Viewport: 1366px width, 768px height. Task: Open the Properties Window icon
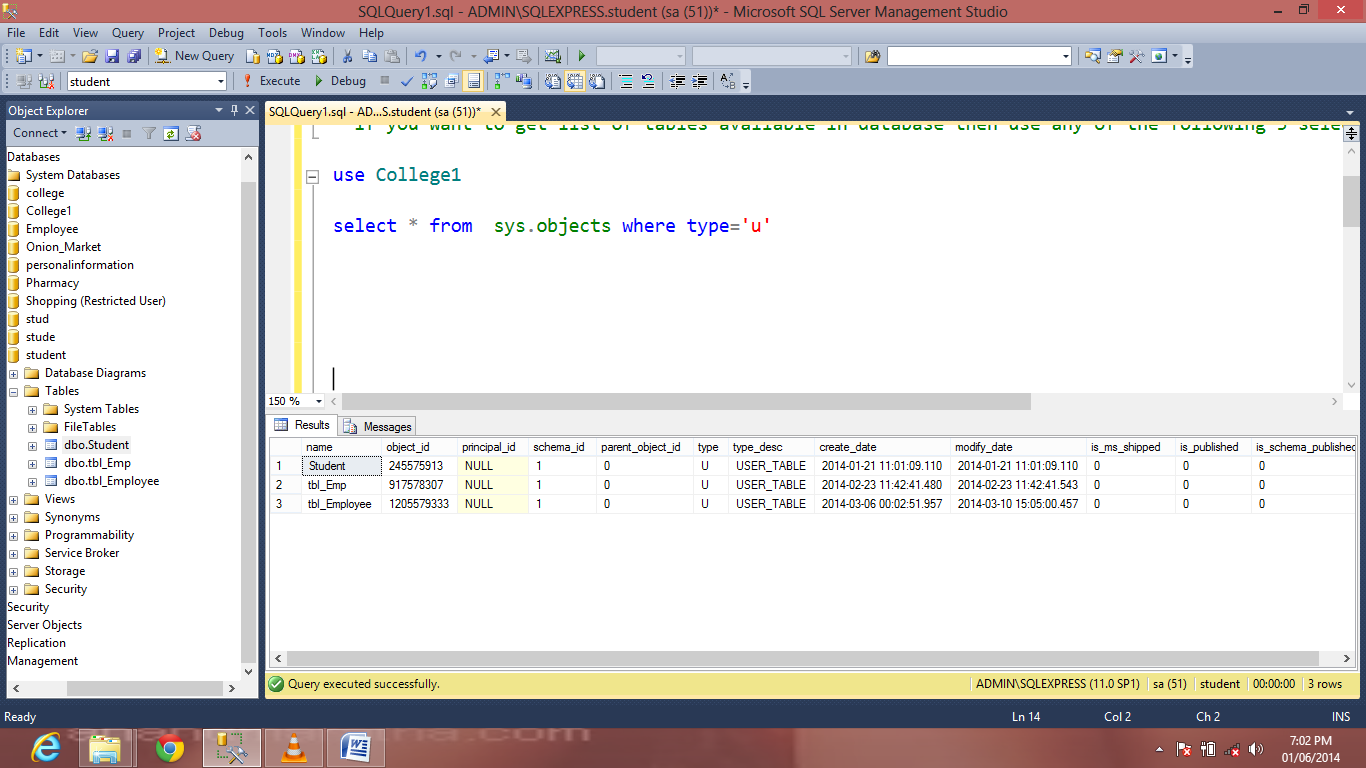[1113, 56]
